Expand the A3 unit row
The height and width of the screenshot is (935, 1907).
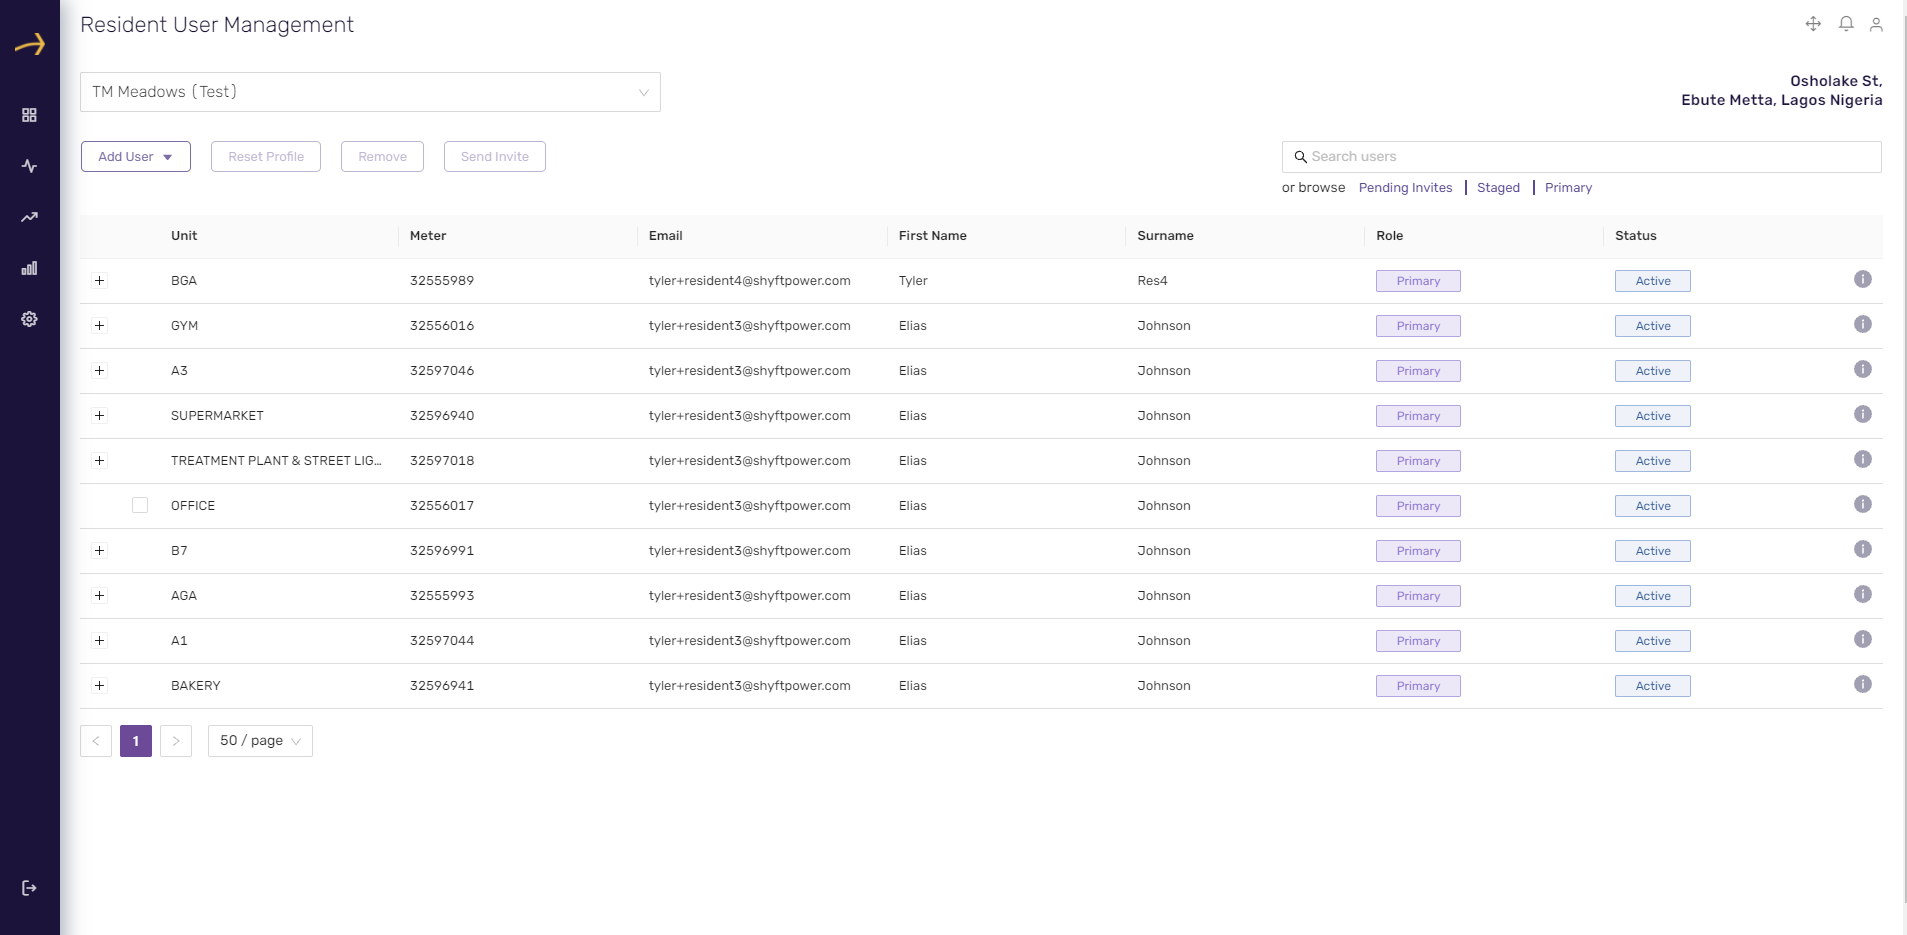[99, 371]
